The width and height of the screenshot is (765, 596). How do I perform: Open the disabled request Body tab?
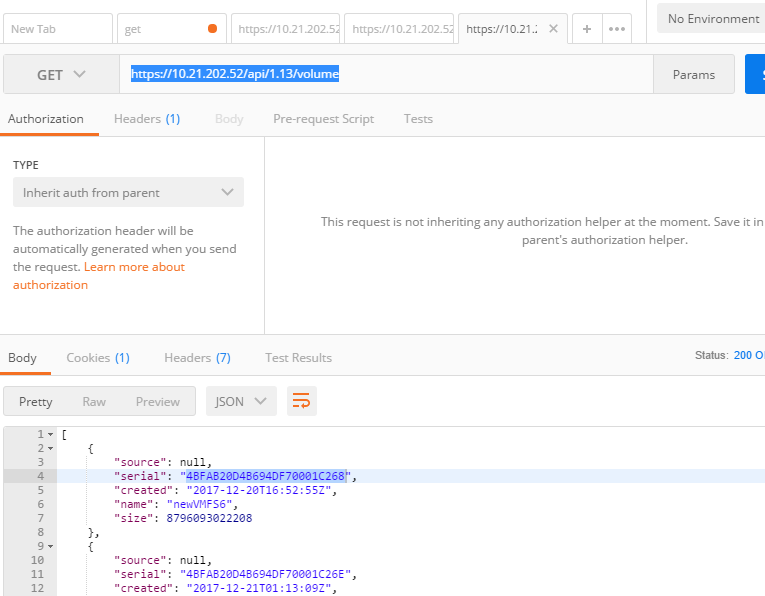point(229,119)
